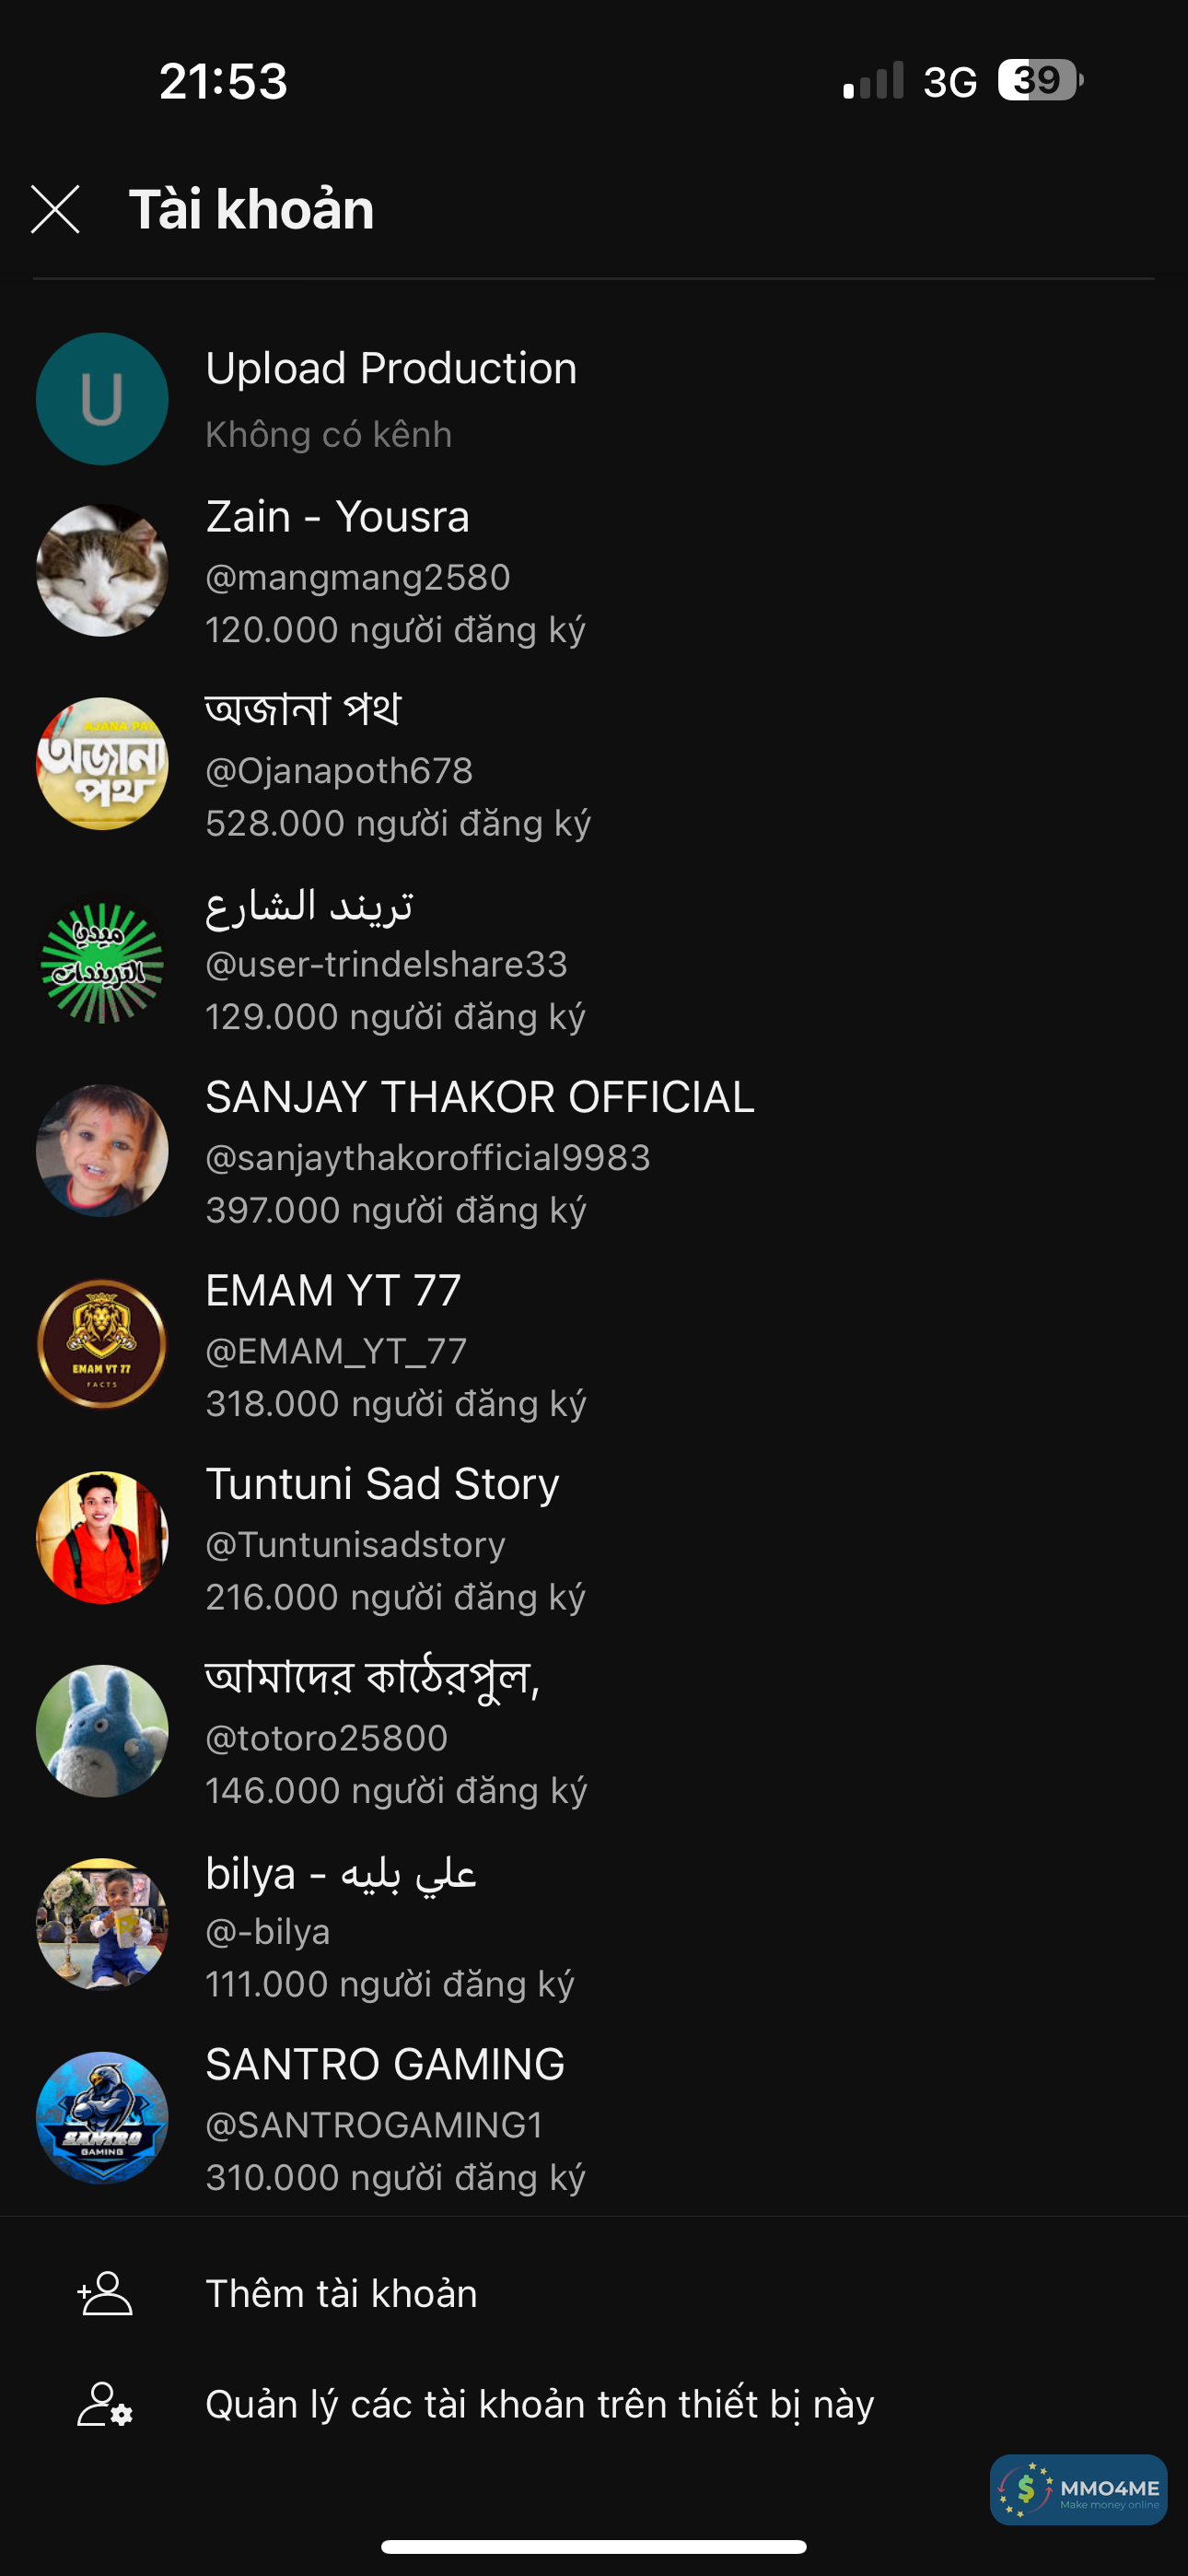Select the totoro25800 plush avatar
1188x2576 pixels.
tap(102, 1731)
